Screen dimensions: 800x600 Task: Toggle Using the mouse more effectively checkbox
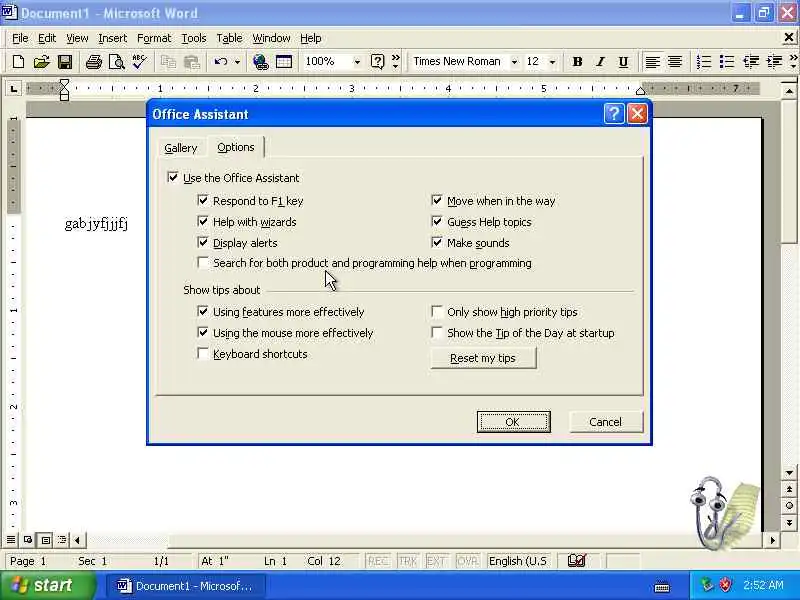pos(203,333)
